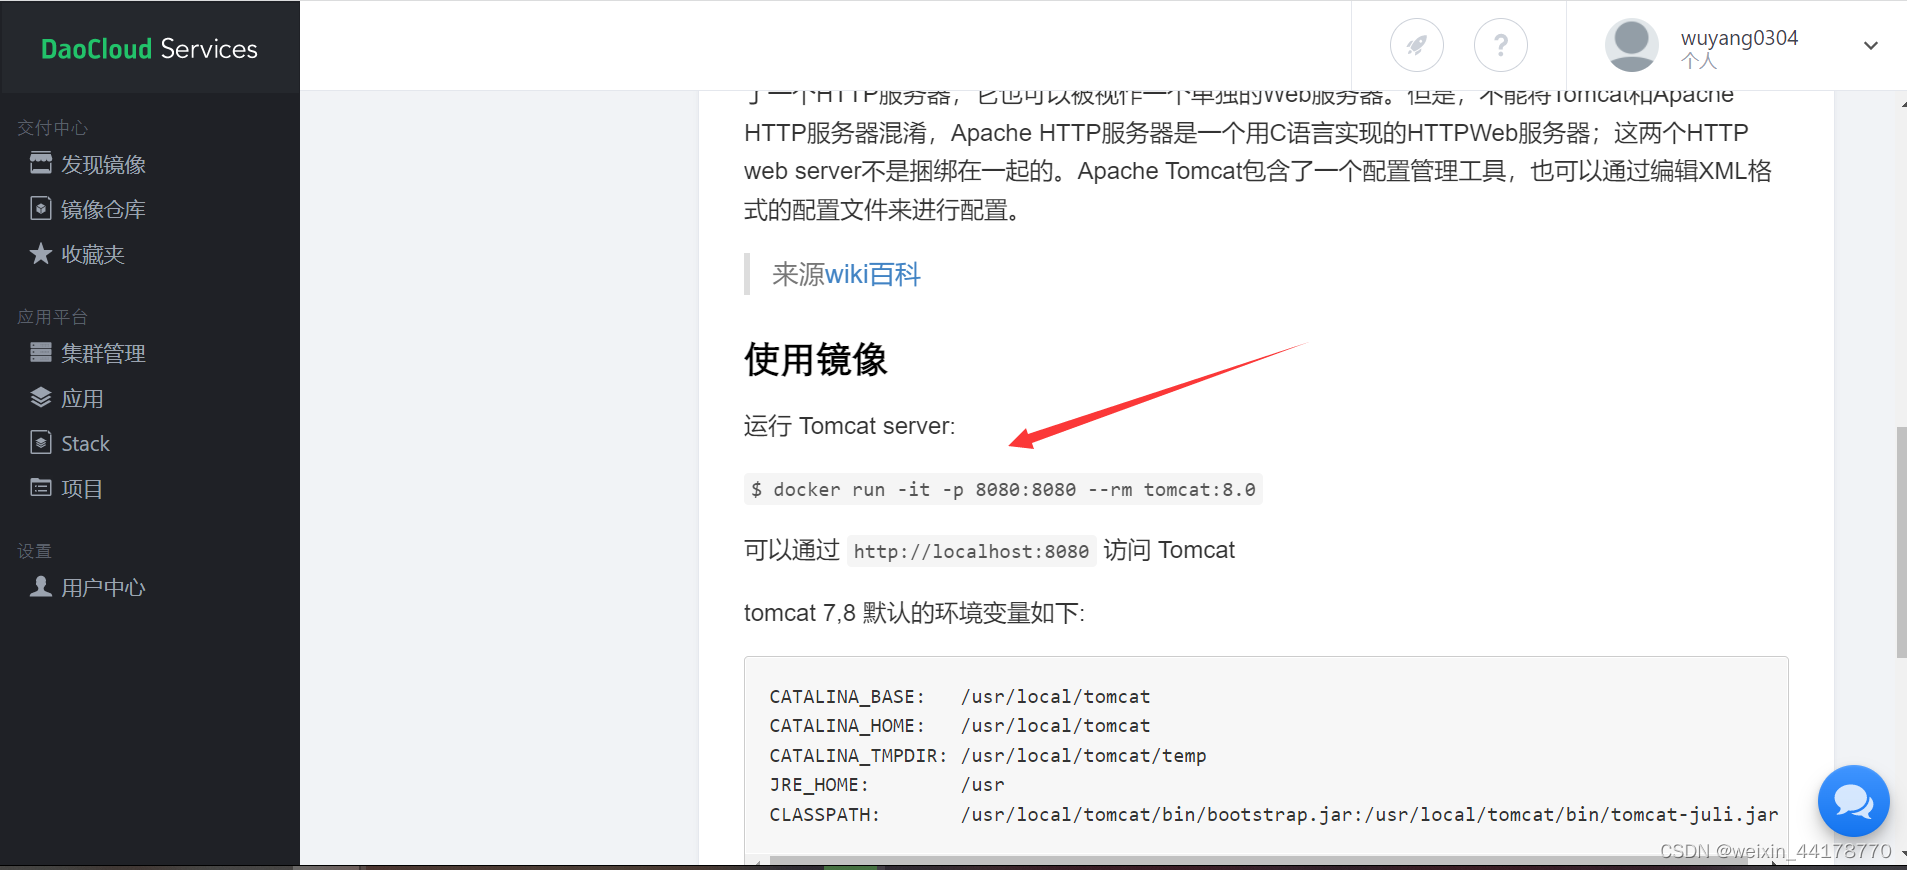Click the DaoCloud Services logo
This screenshot has width=1907, height=870.
[x=149, y=48]
